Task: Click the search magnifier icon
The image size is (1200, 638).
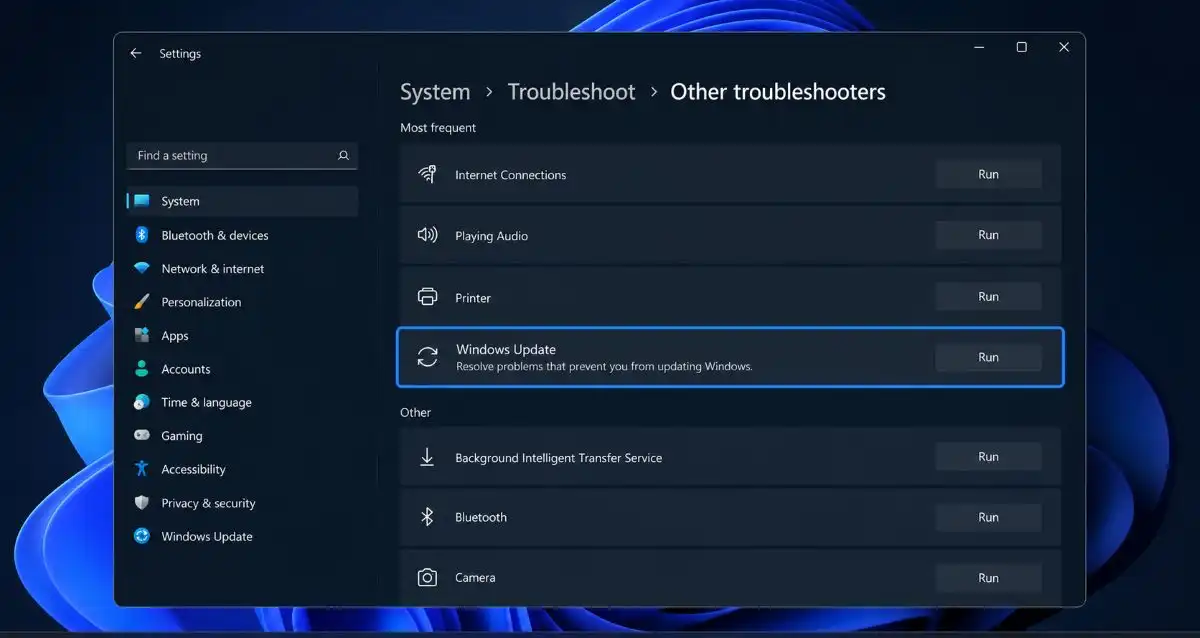Action: pyautogui.click(x=344, y=156)
